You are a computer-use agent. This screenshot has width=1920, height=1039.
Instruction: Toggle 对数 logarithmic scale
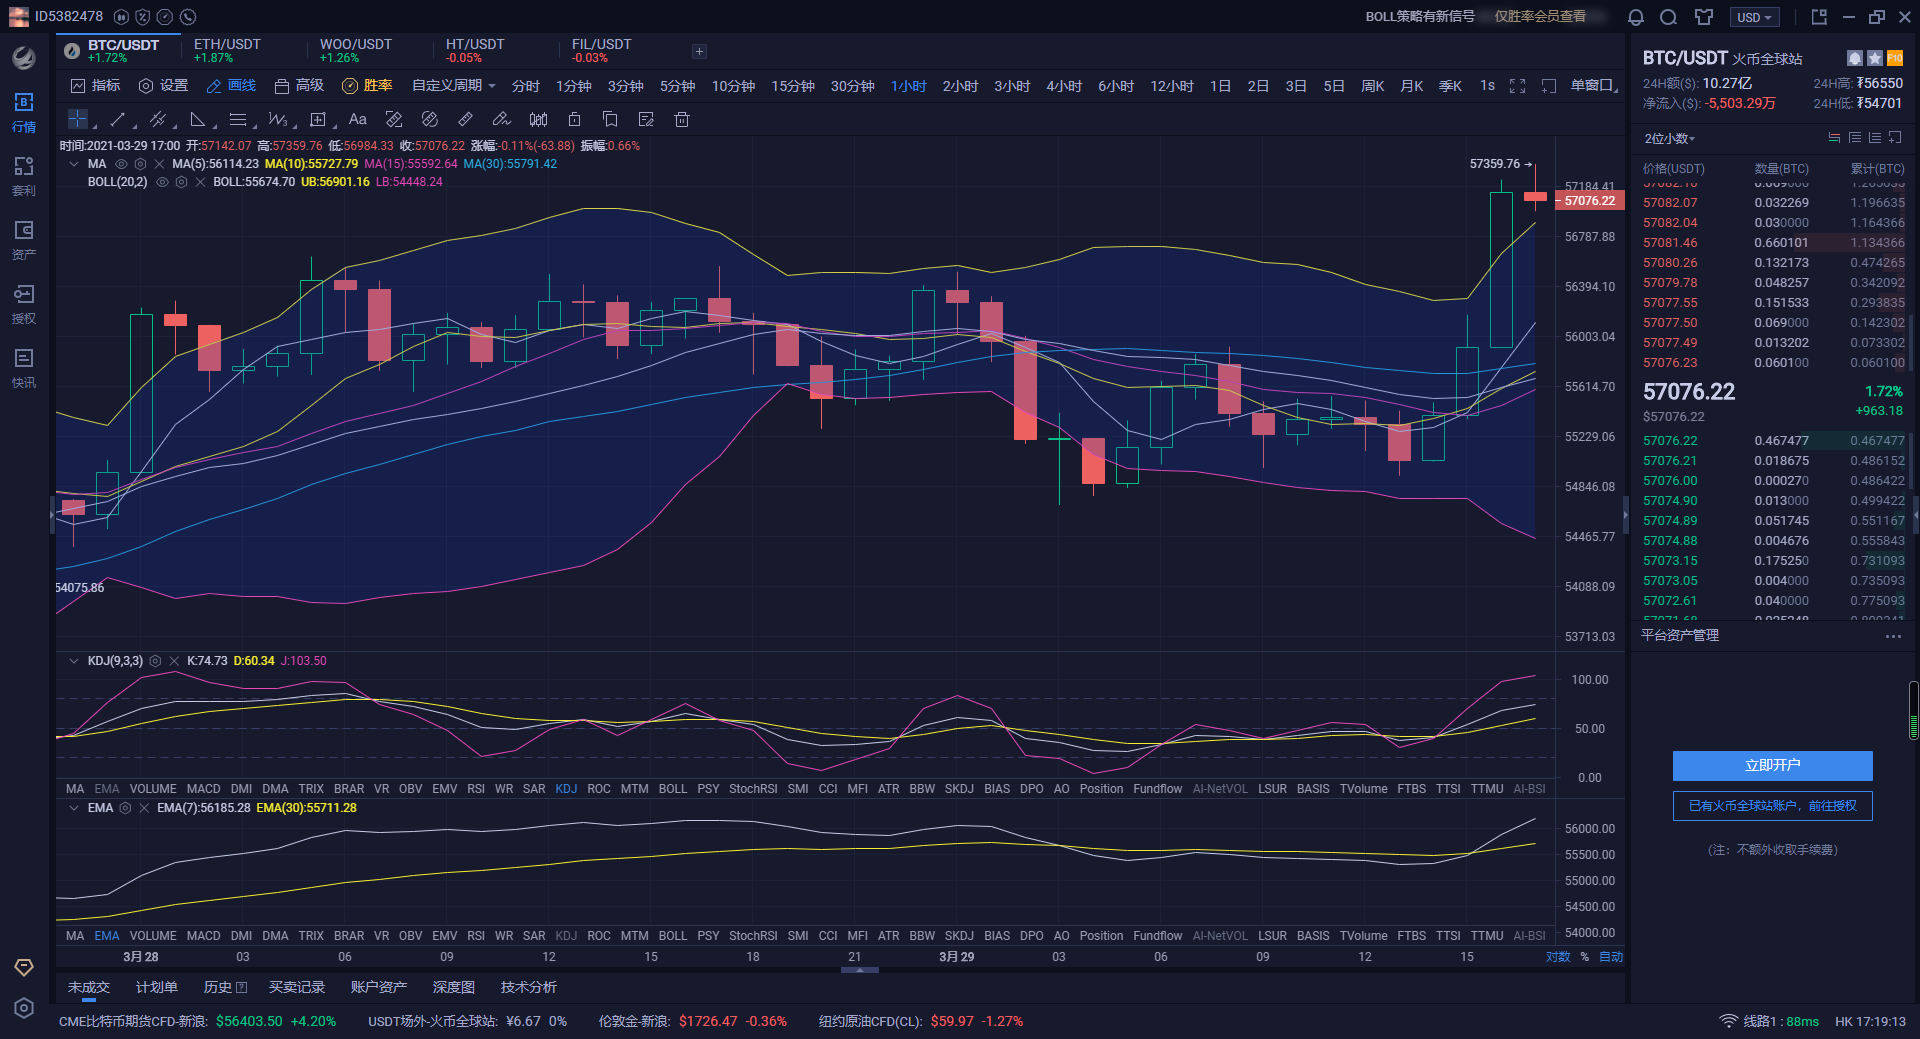pos(1558,957)
